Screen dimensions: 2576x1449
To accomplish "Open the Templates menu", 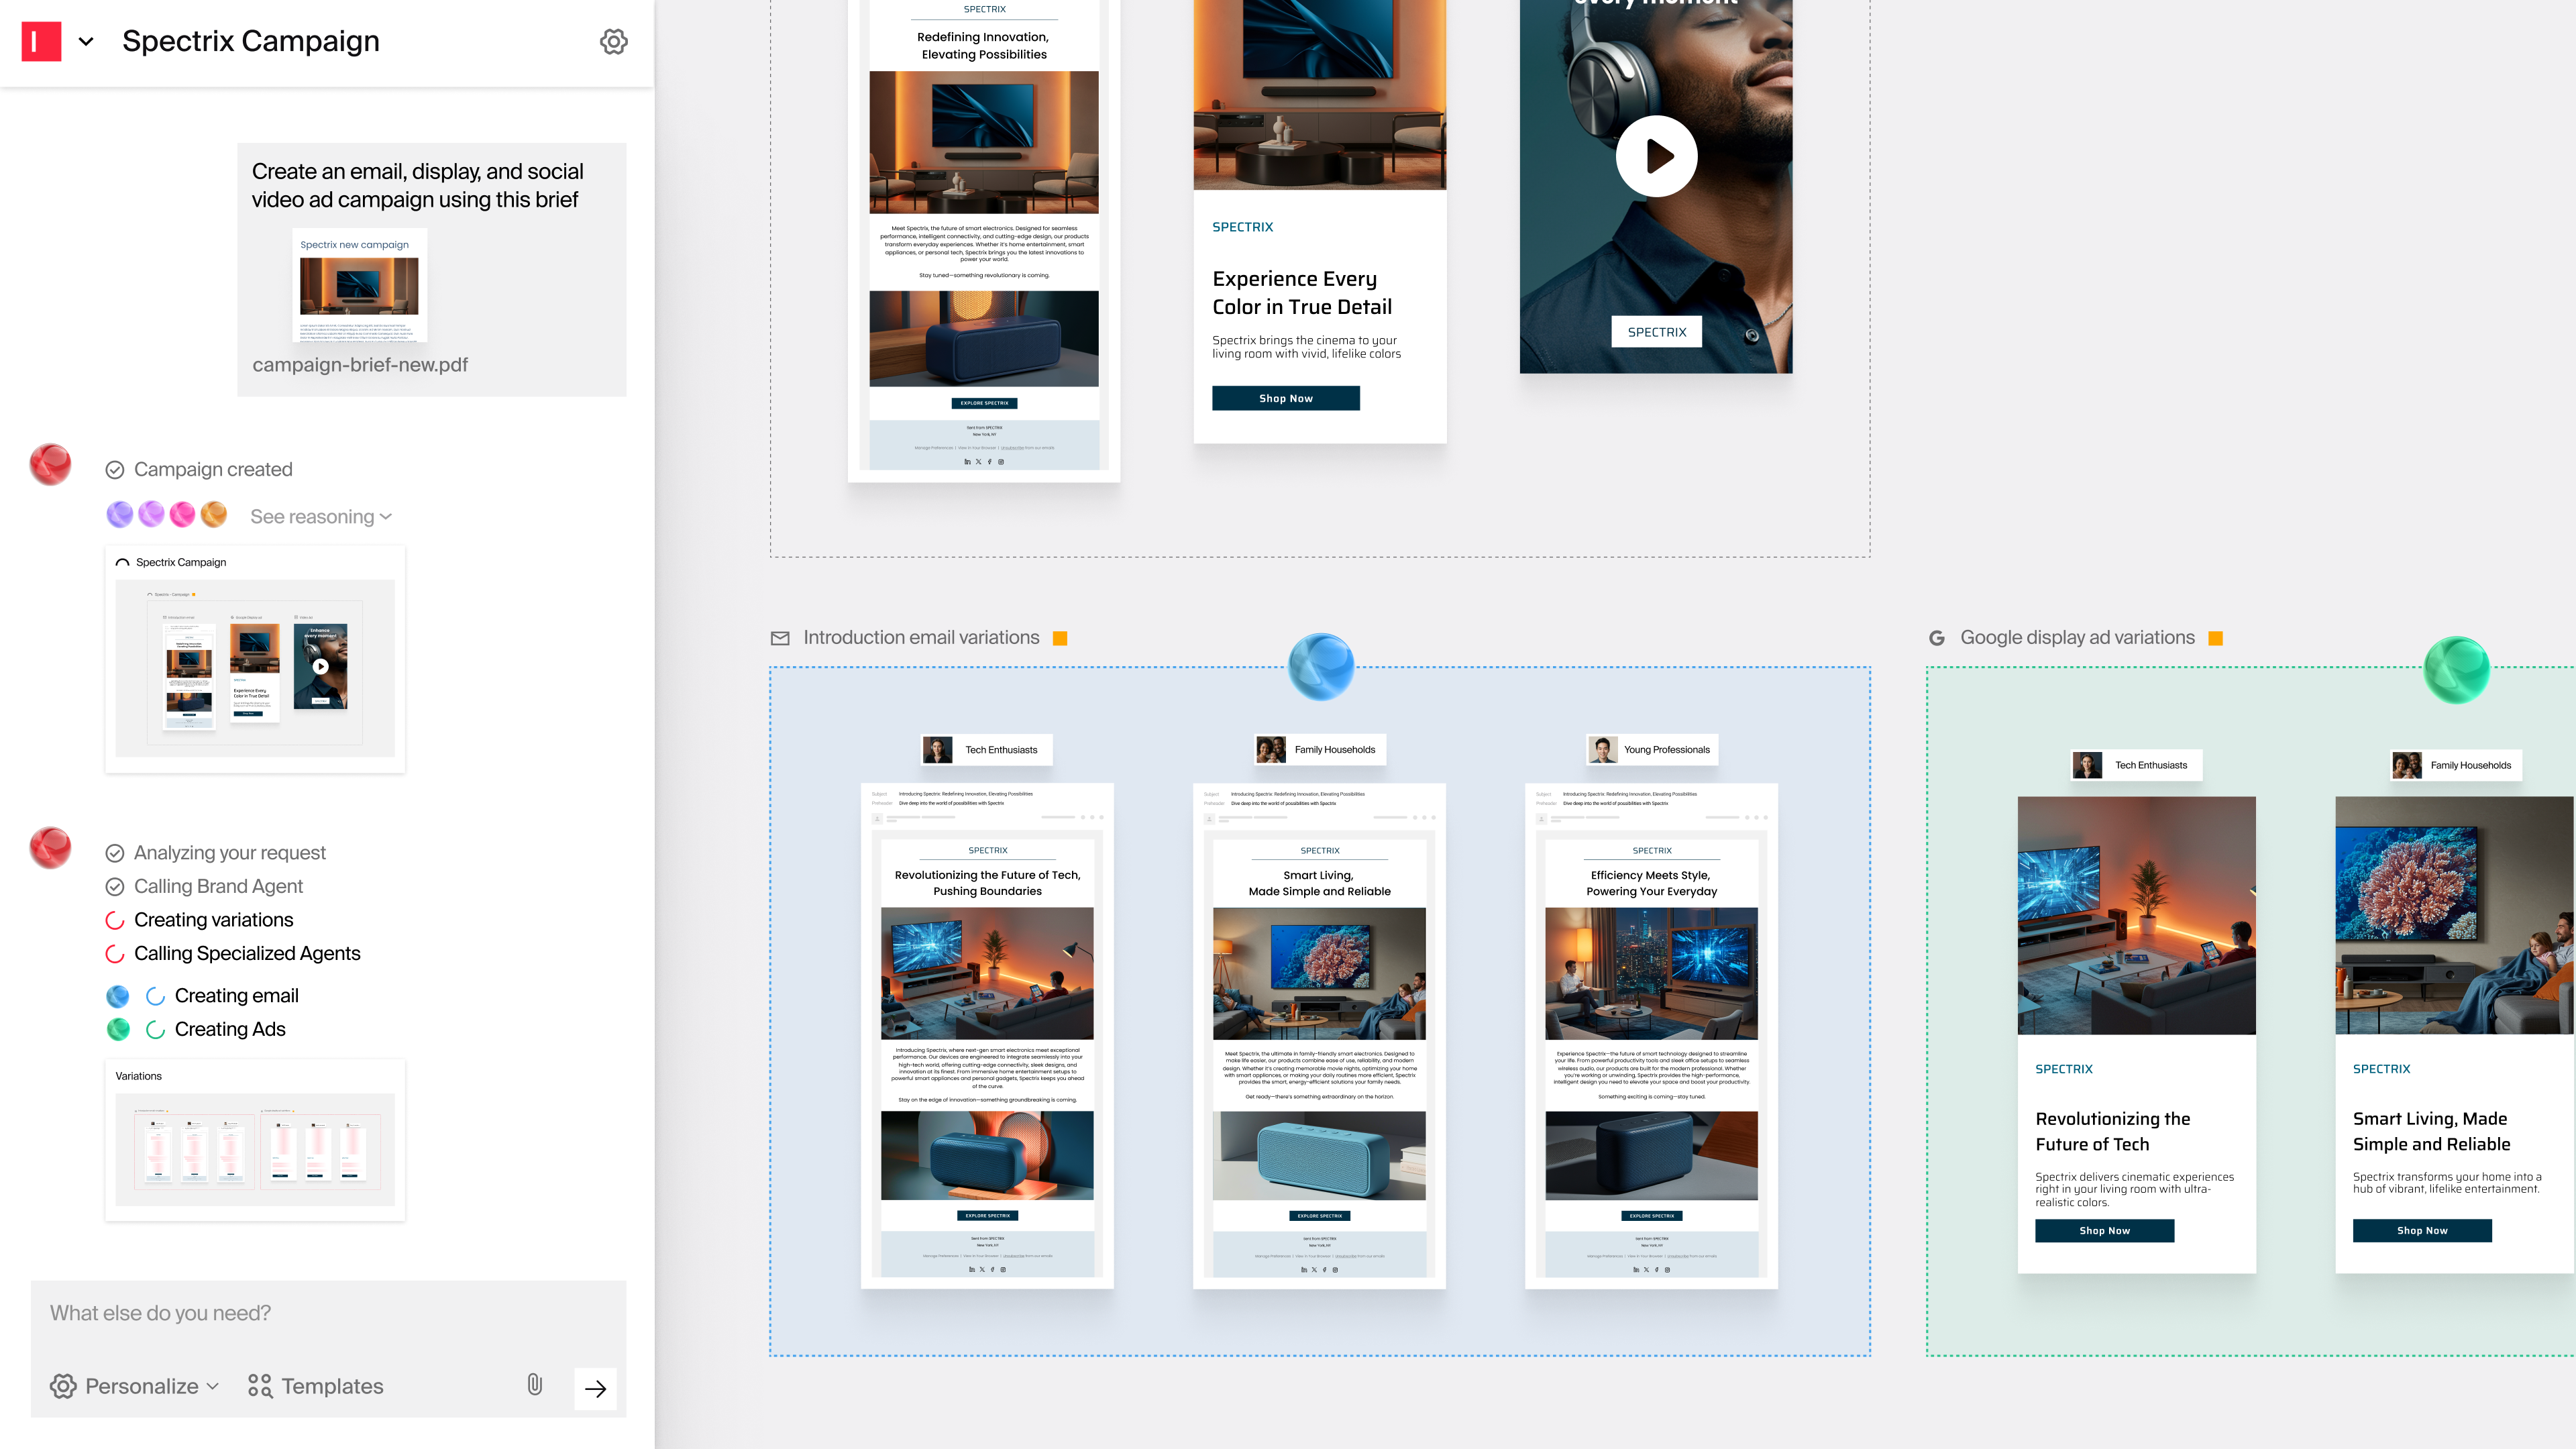I will (x=316, y=1386).
